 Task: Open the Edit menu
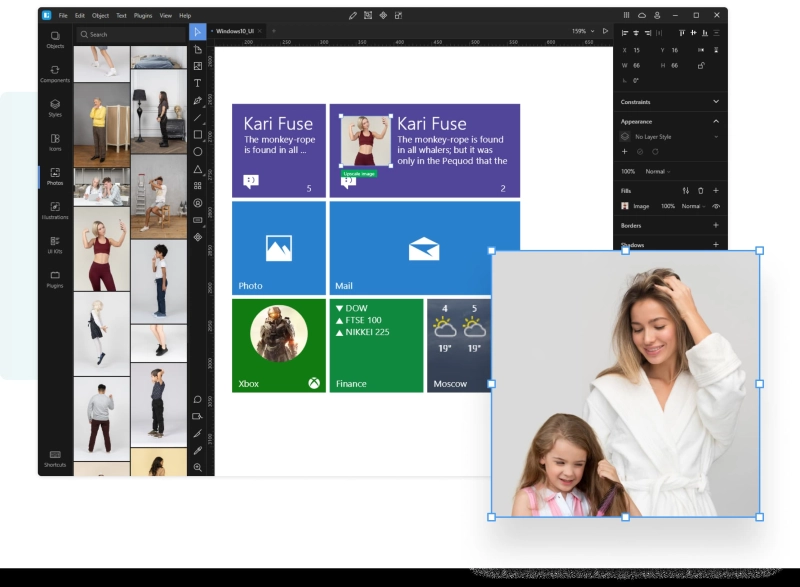click(x=80, y=16)
